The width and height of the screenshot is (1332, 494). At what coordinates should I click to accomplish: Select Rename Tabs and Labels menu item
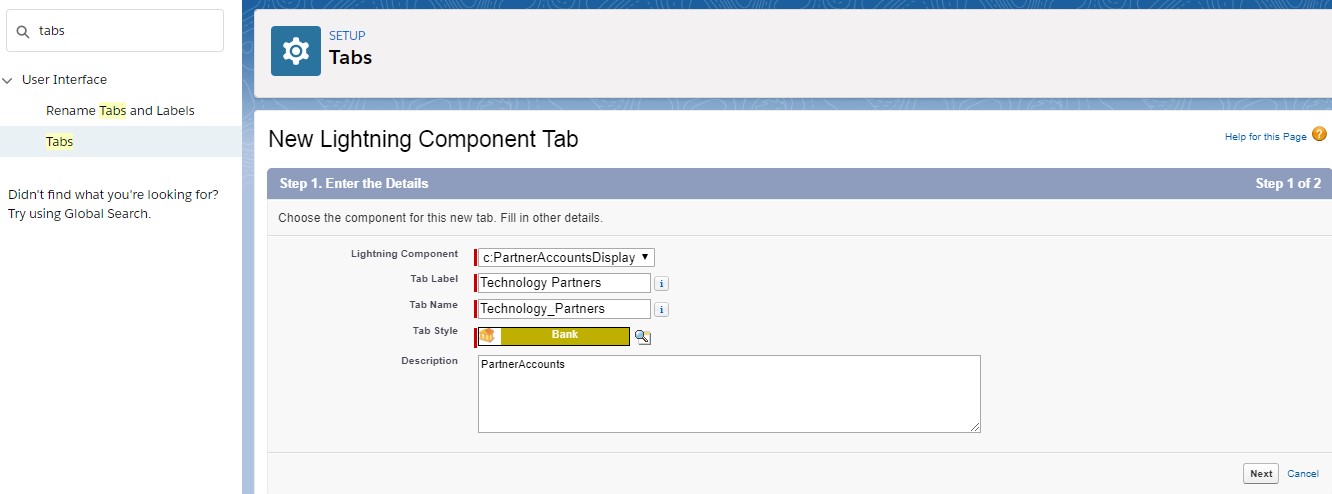pos(120,111)
